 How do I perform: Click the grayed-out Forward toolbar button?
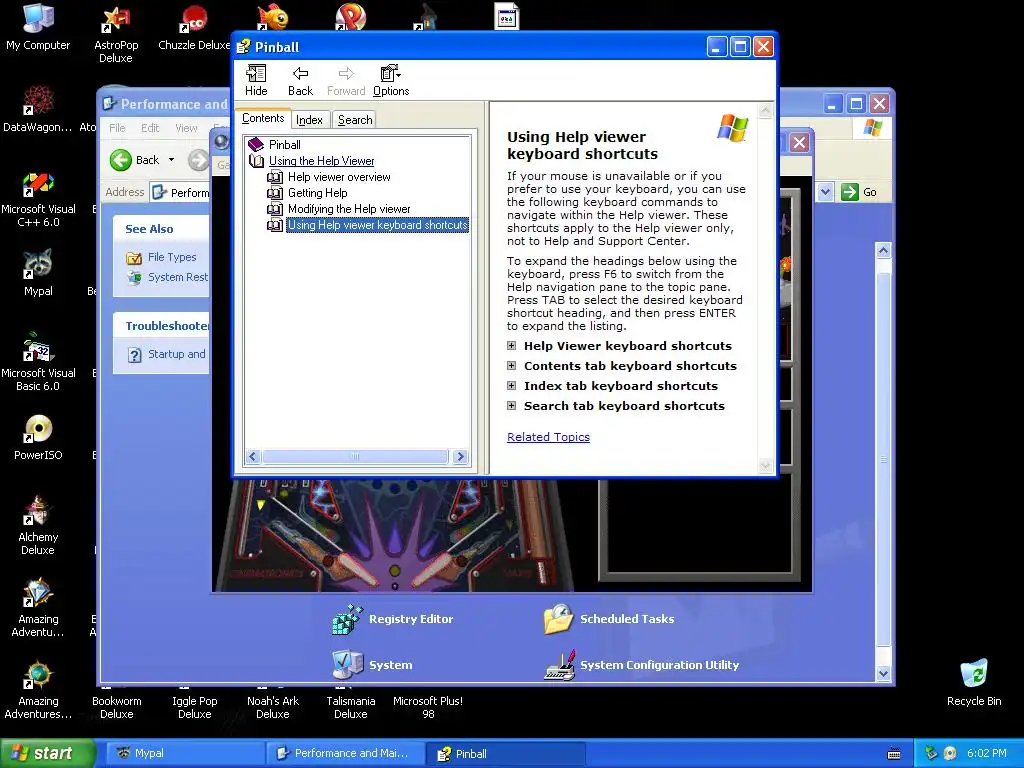(x=346, y=80)
